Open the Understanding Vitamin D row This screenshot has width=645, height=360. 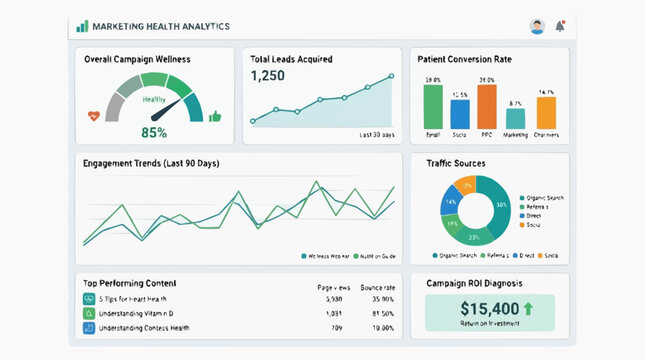point(239,314)
